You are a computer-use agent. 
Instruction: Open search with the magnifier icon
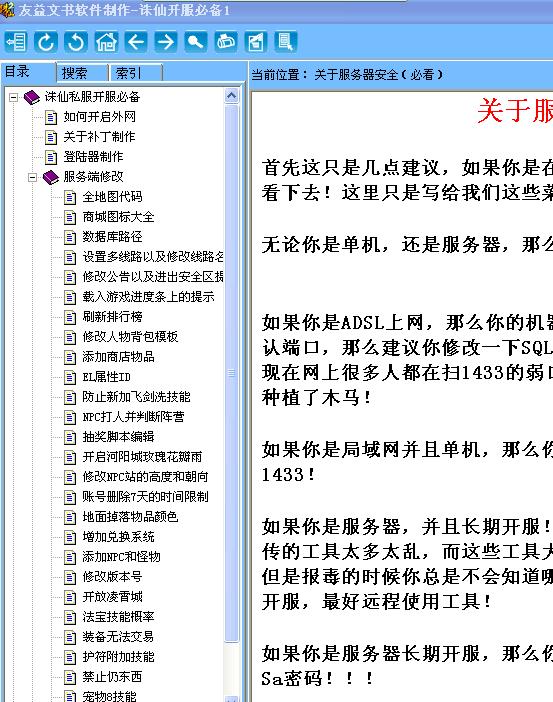coord(196,42)
